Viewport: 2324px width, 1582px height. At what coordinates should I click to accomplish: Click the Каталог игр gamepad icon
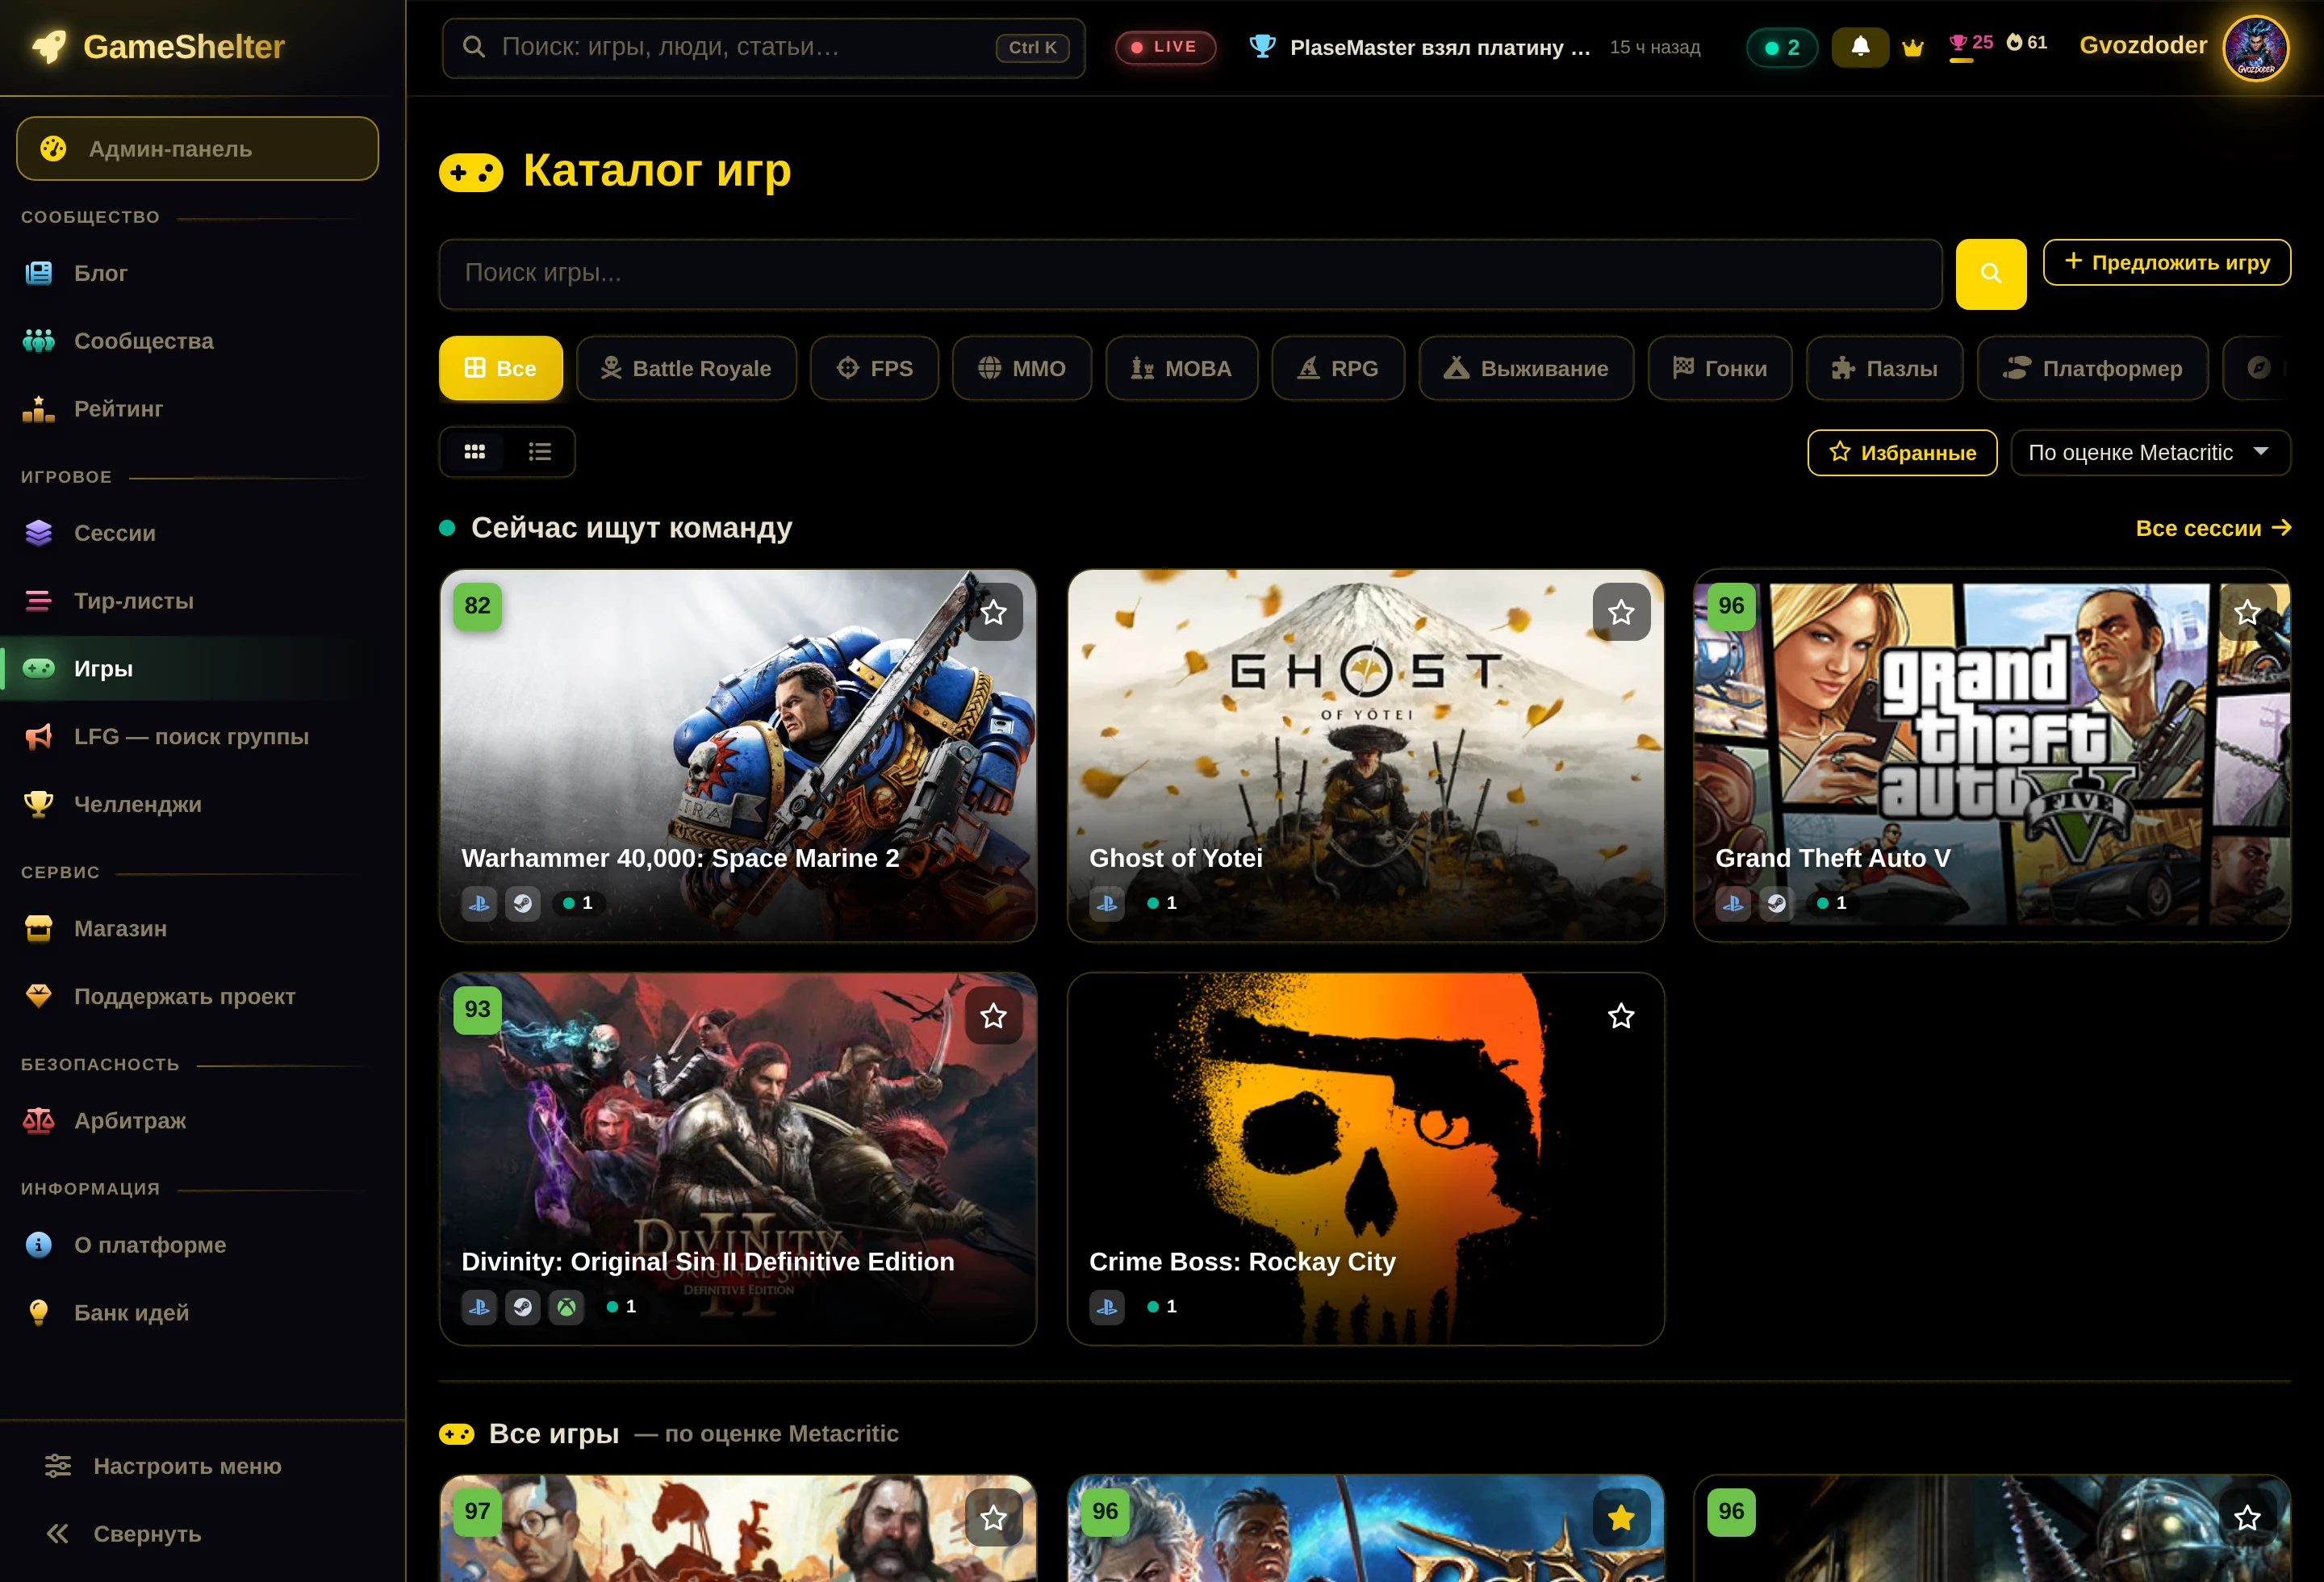470,172
